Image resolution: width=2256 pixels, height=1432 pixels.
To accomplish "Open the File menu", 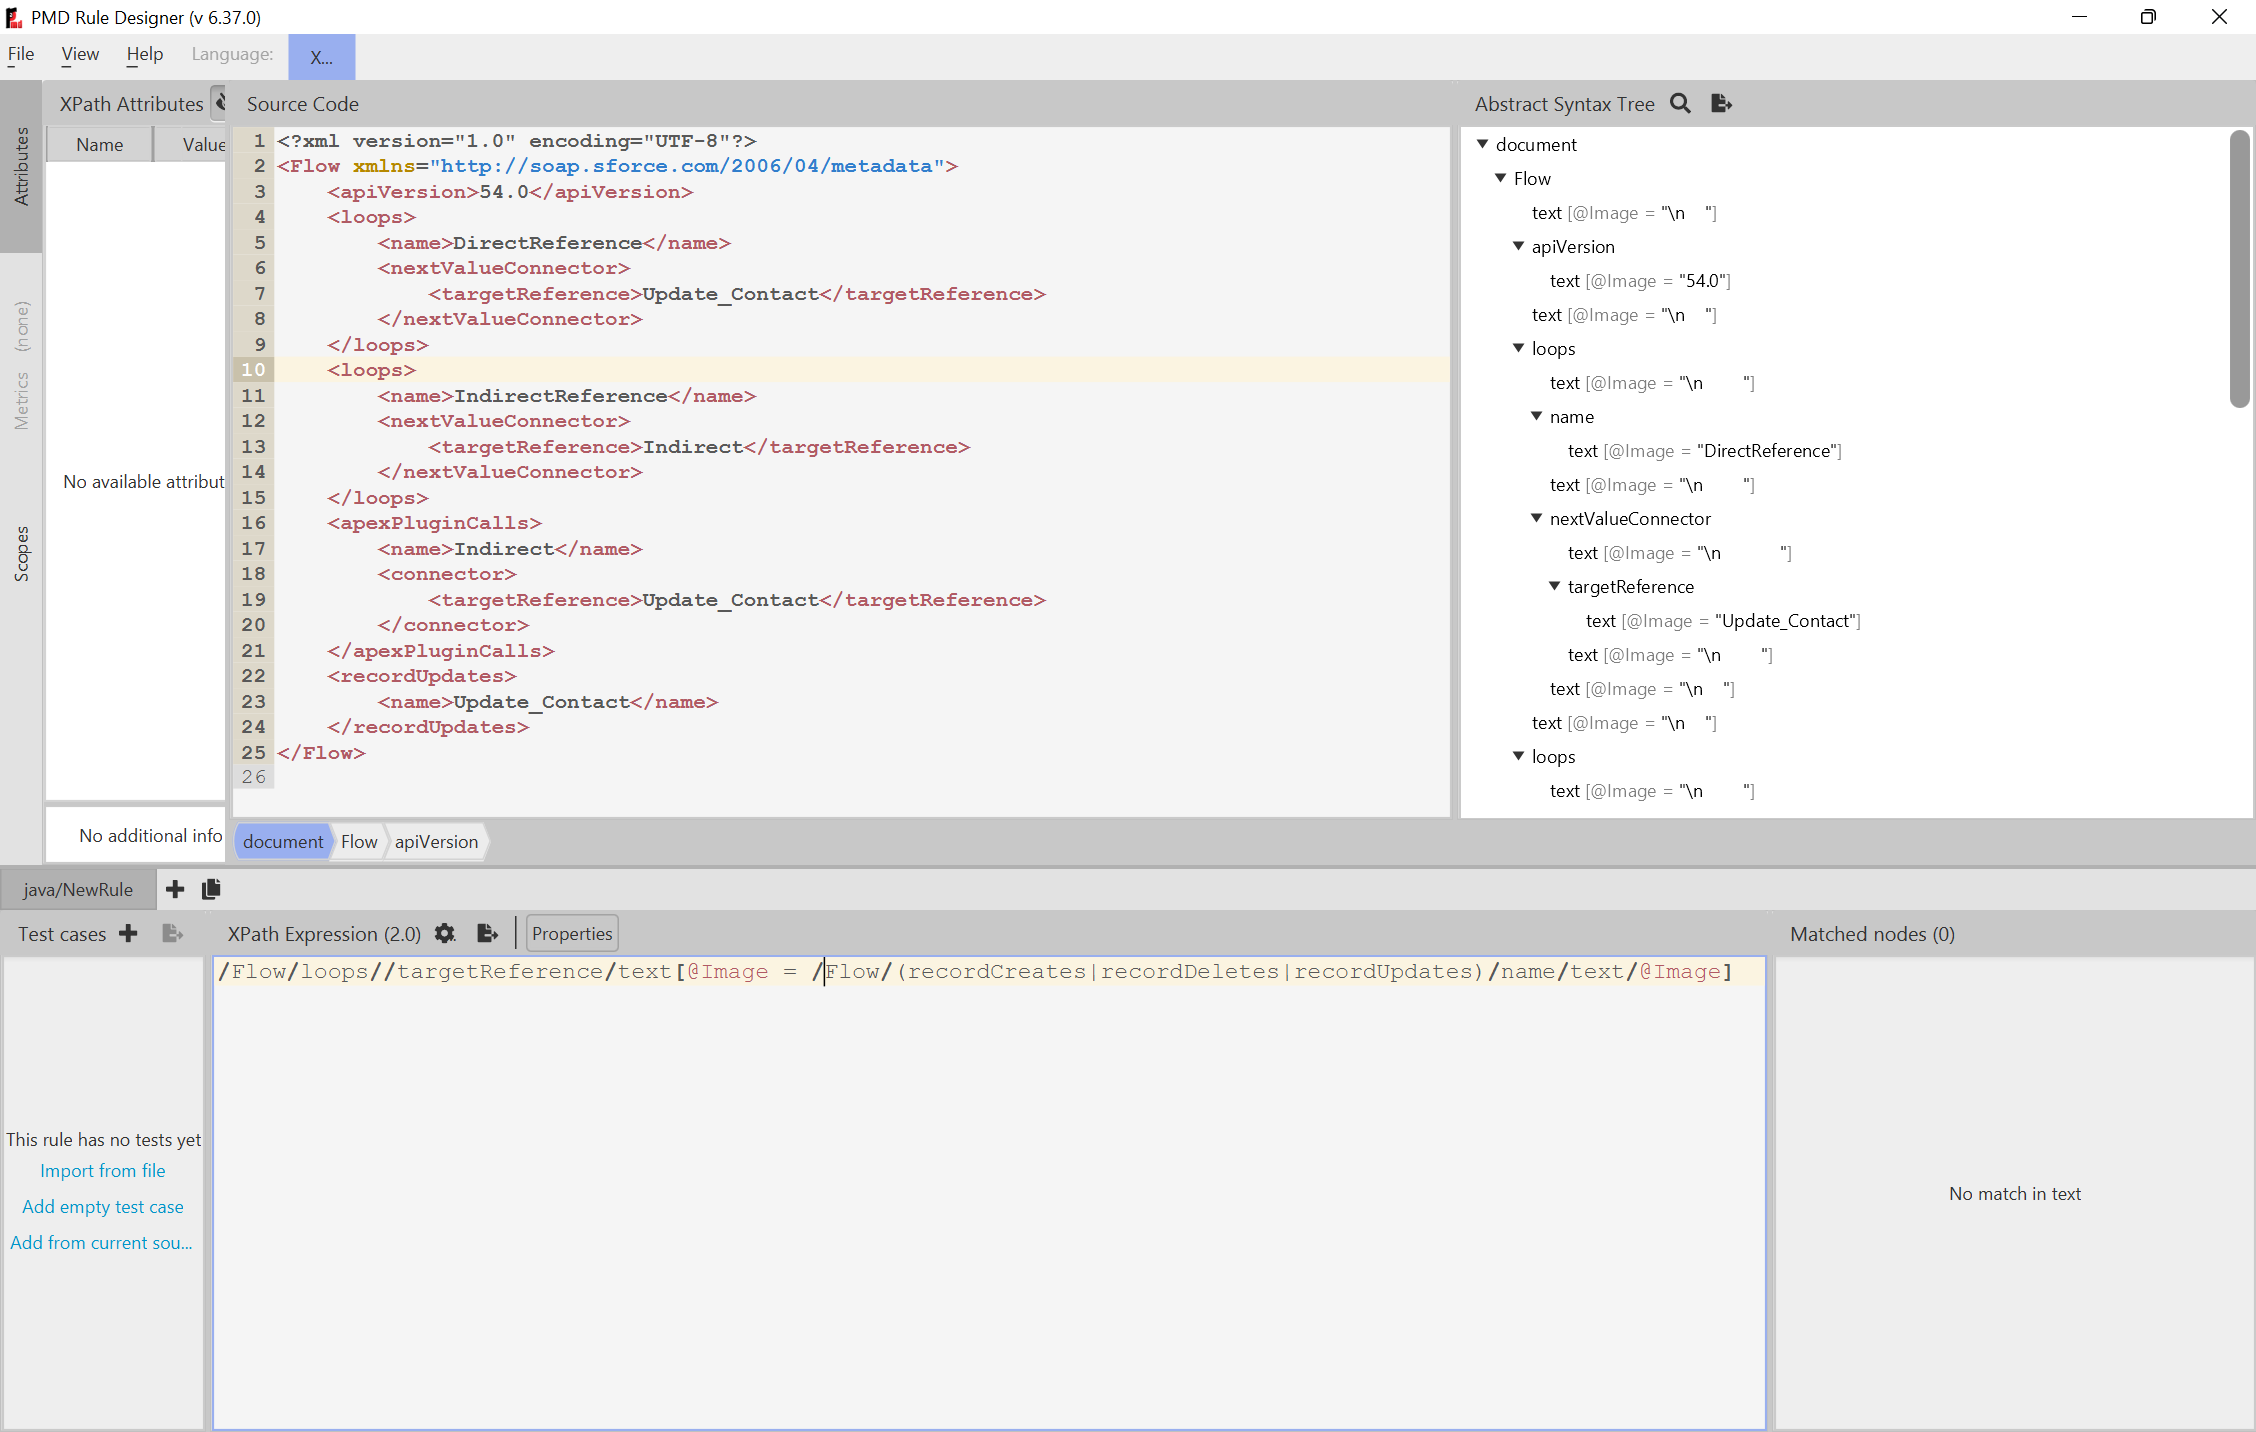I will click(x=21, y=55).
